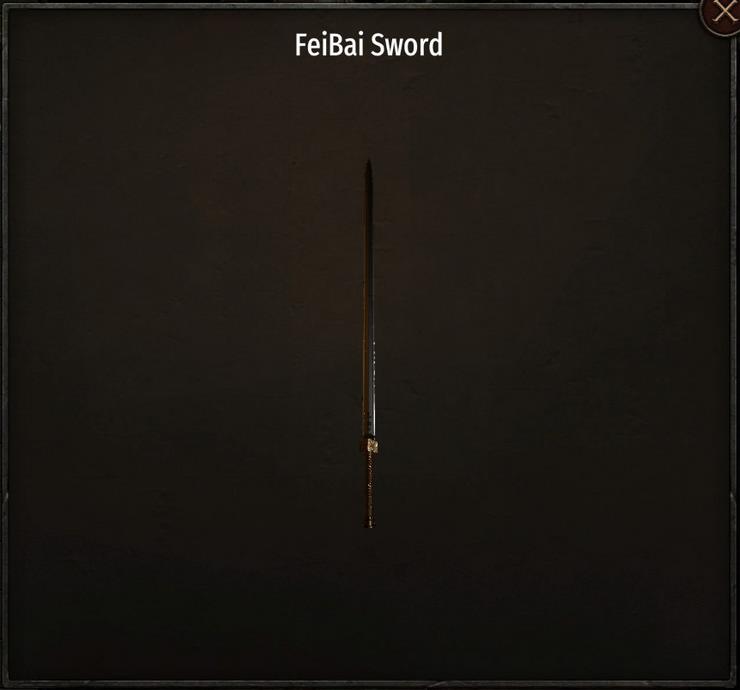The height and width of the screenshot is (690, 740).
Task: Click the round X emblem at the corner
Action: point(723,13)
